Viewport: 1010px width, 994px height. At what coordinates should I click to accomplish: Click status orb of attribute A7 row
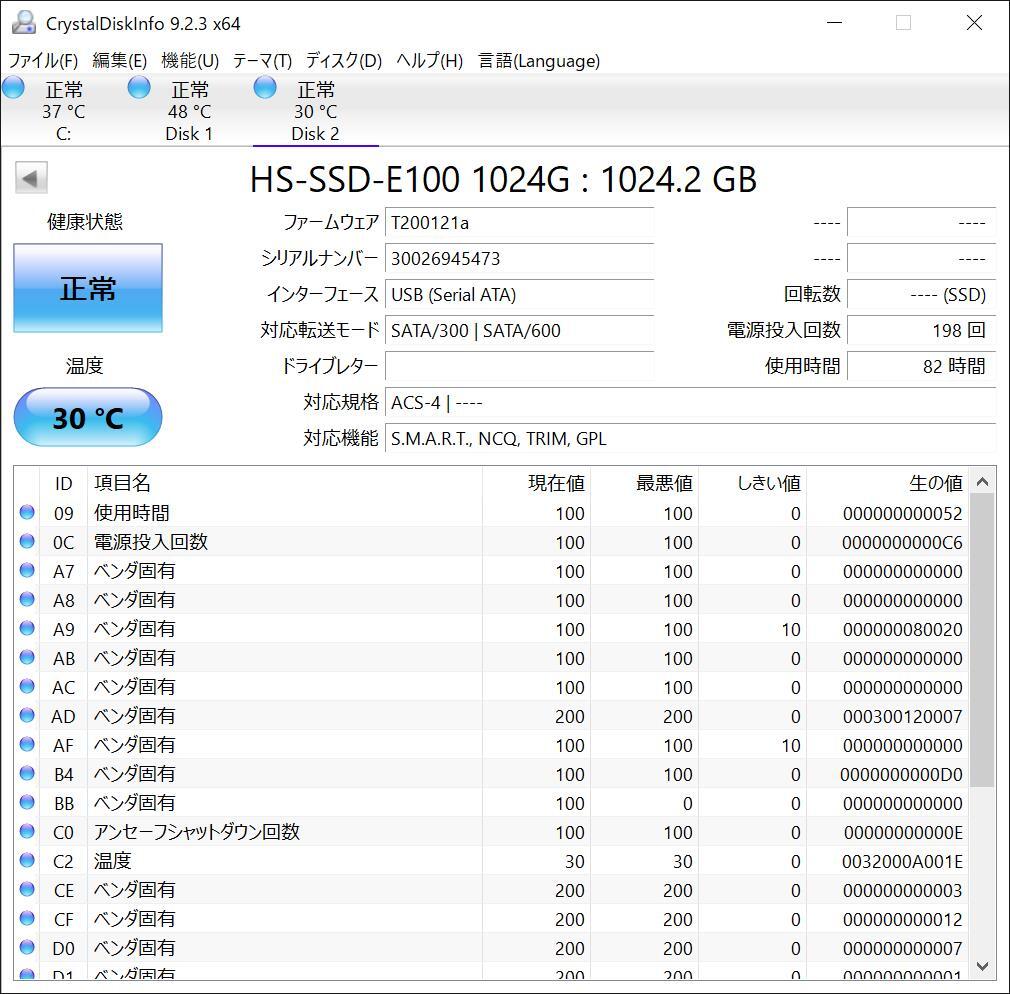[x=27, y=570]
